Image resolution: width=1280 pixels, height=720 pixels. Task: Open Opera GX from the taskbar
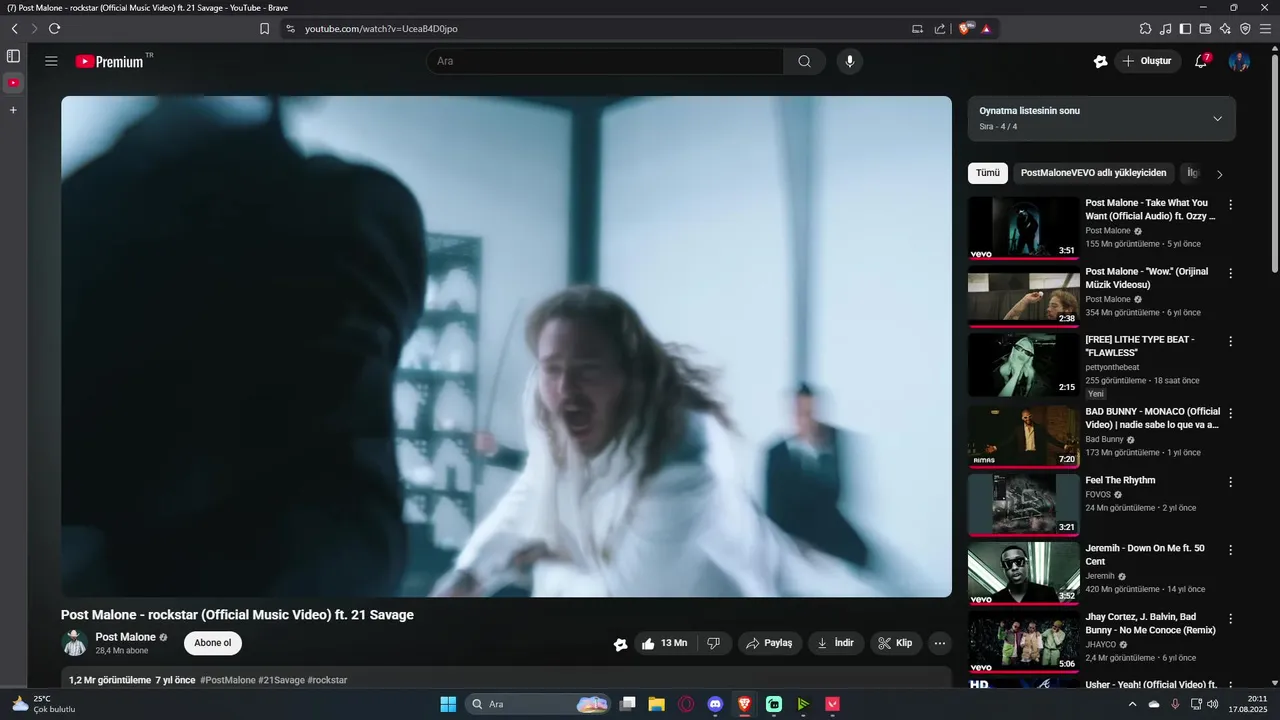(x=686, y=704)
